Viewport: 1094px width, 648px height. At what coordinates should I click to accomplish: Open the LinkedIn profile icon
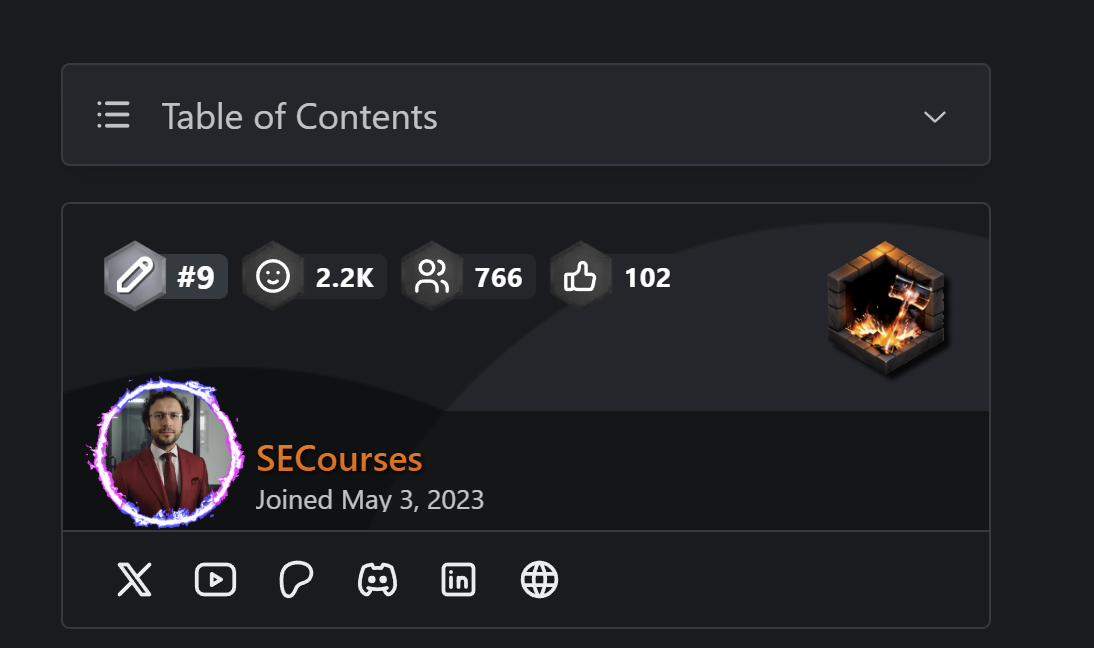coord(458,580)
